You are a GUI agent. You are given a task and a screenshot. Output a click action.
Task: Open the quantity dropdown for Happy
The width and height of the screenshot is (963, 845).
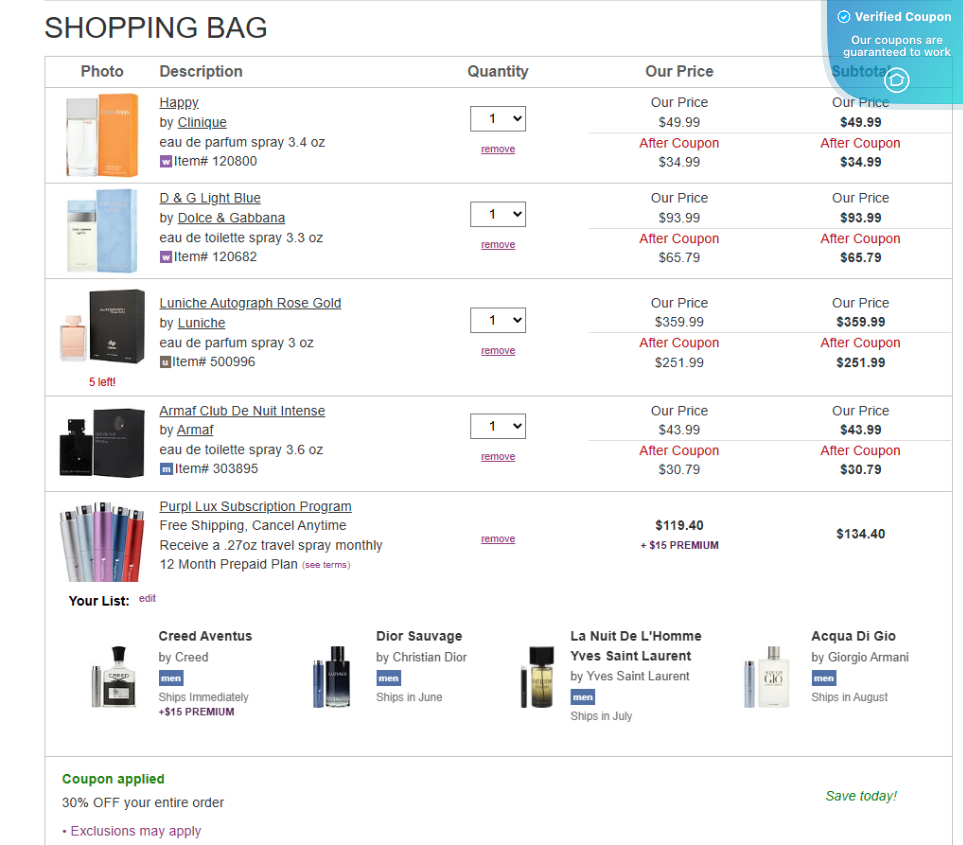coord(497,118)
